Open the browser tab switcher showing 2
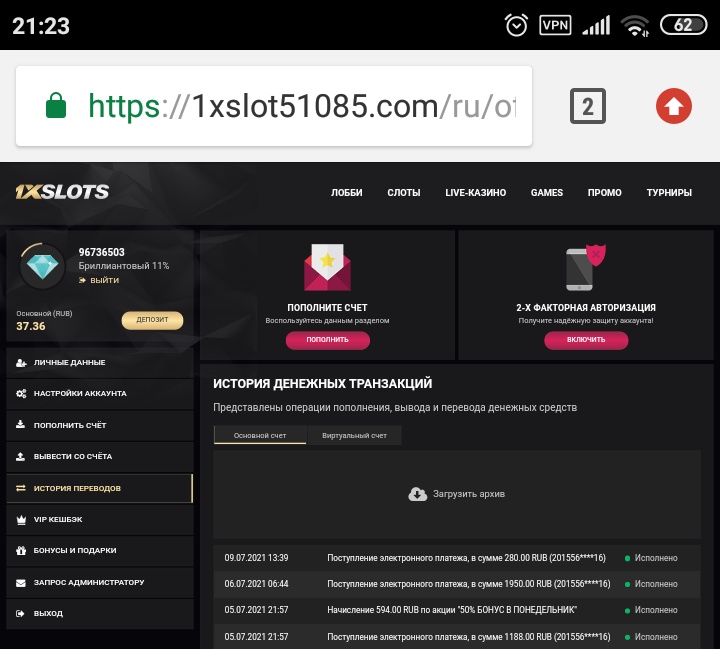This screenshot has width=720, height=649. (588, 106)
